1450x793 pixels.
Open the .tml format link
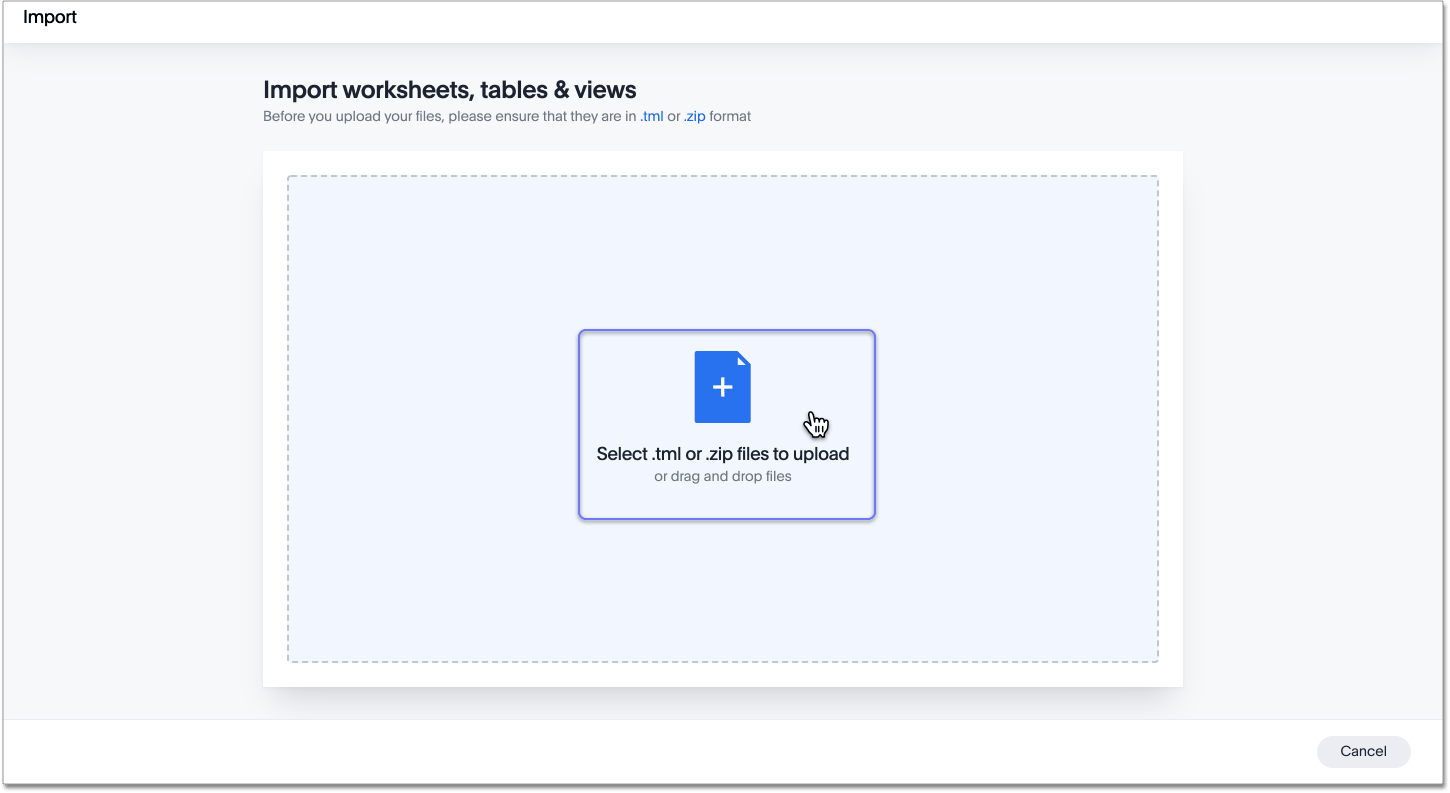(652, 116)
